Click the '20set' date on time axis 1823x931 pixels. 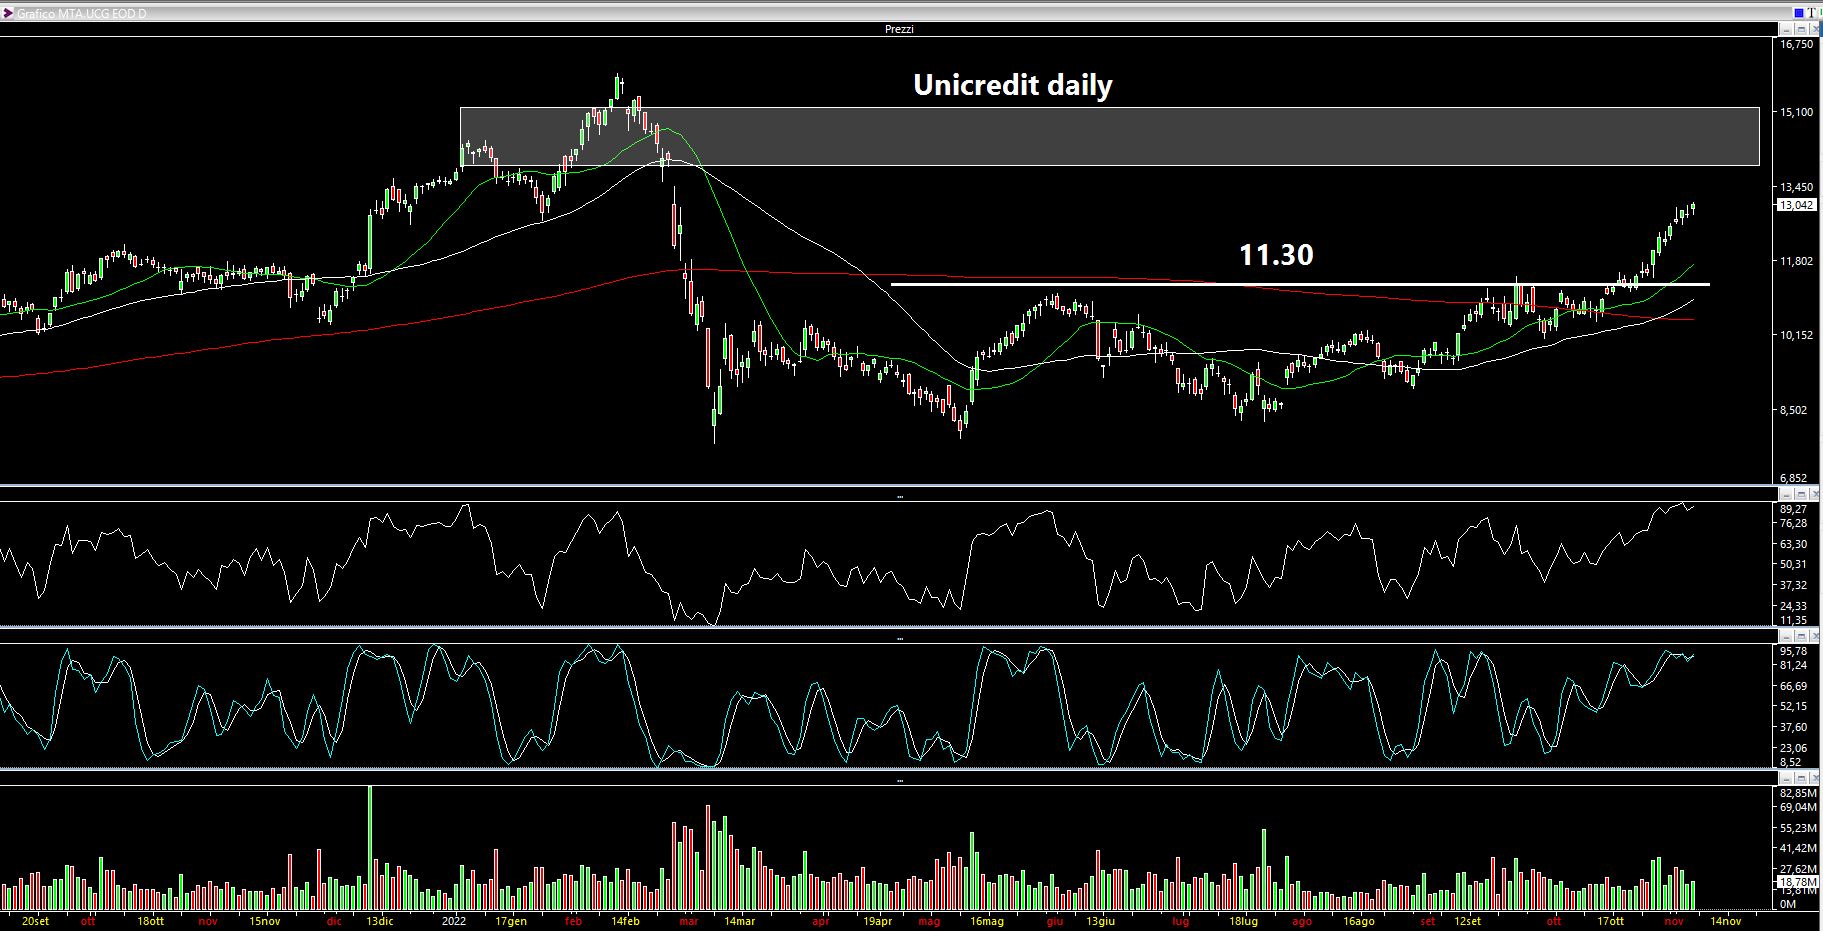(34, 921)
